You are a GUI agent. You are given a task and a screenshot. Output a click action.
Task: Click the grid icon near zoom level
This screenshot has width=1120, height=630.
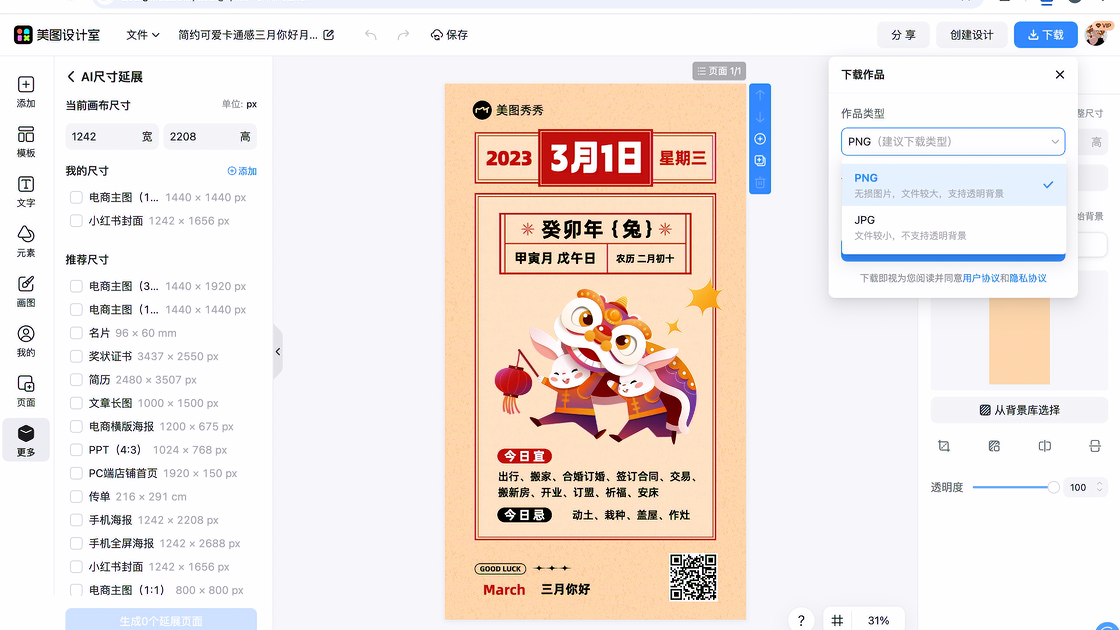coord(837,621)
